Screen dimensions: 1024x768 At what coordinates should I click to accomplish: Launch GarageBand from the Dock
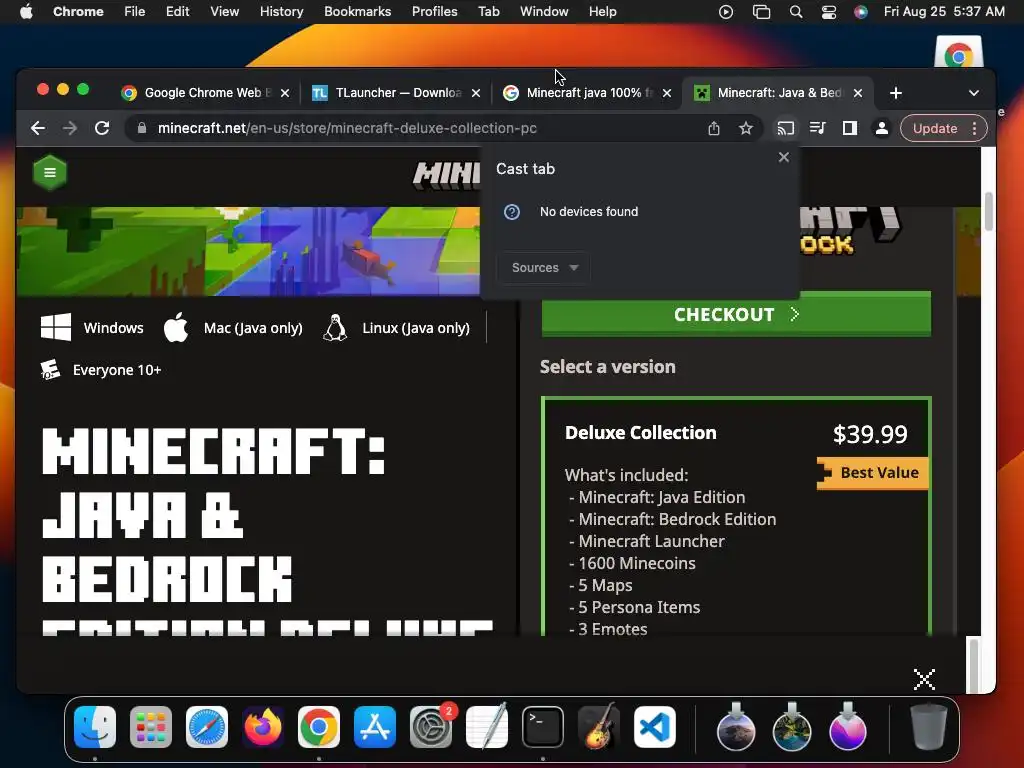(599, 727)
